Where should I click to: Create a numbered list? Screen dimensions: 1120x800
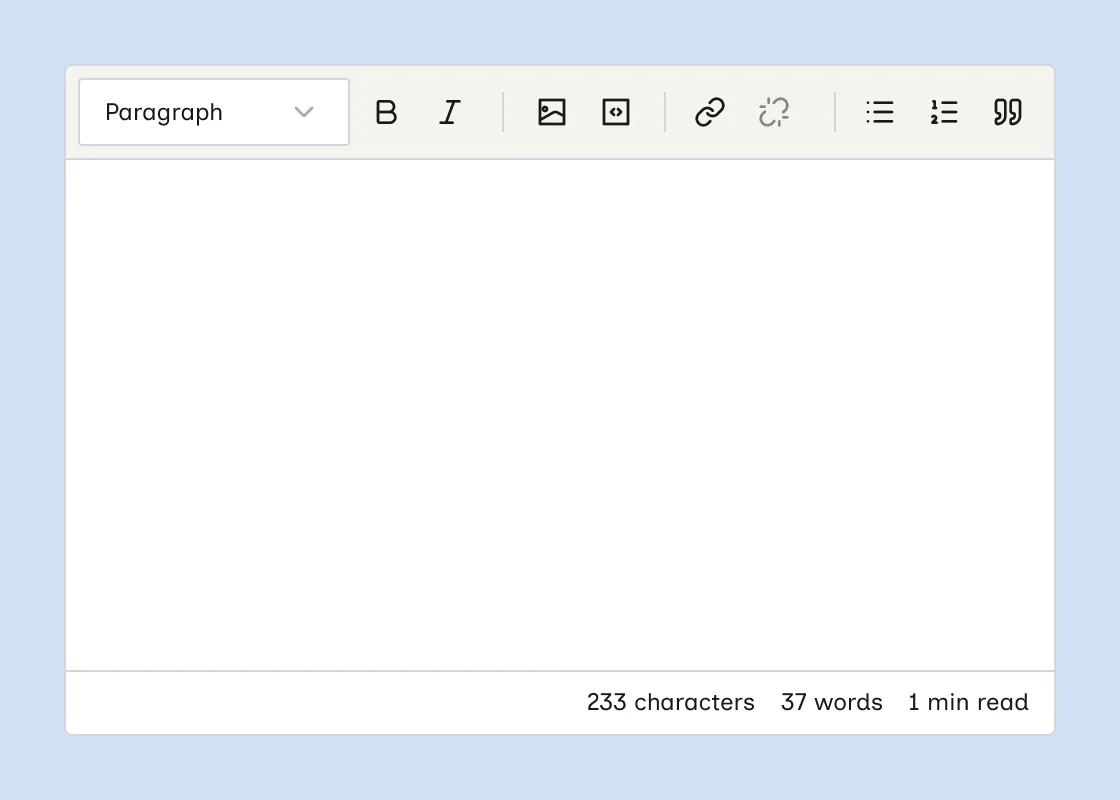(944, 112)
